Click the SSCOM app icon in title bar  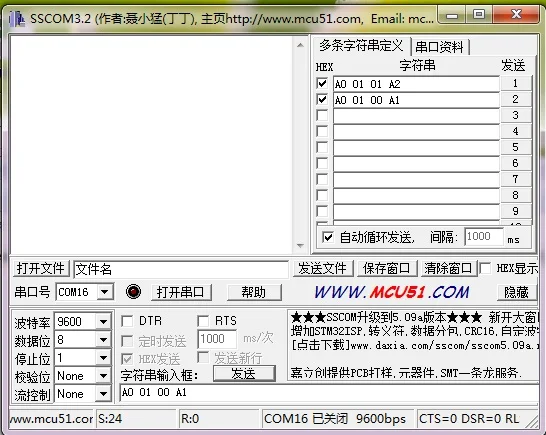tap(16, 19)
